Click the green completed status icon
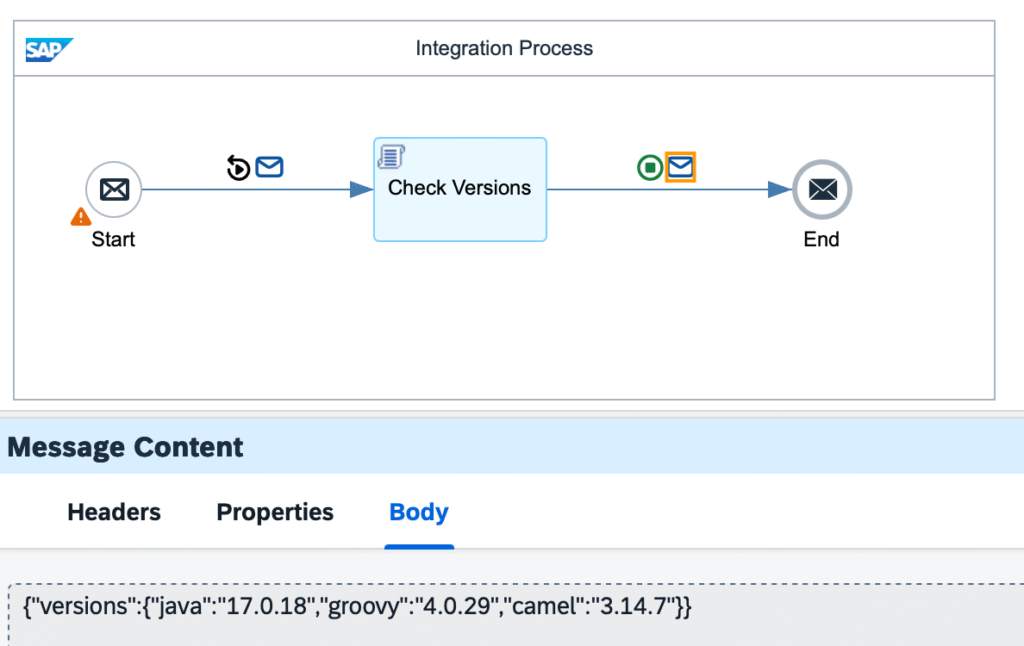Screen dimensions: 1024x646 coord(649,168)
